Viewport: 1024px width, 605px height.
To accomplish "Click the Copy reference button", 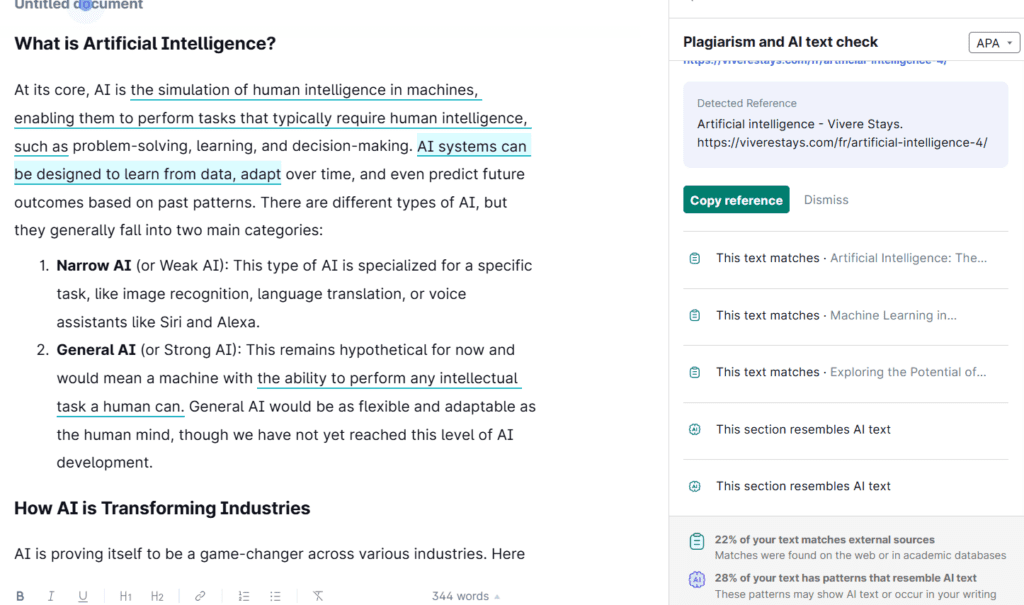I will click(736, 200).
